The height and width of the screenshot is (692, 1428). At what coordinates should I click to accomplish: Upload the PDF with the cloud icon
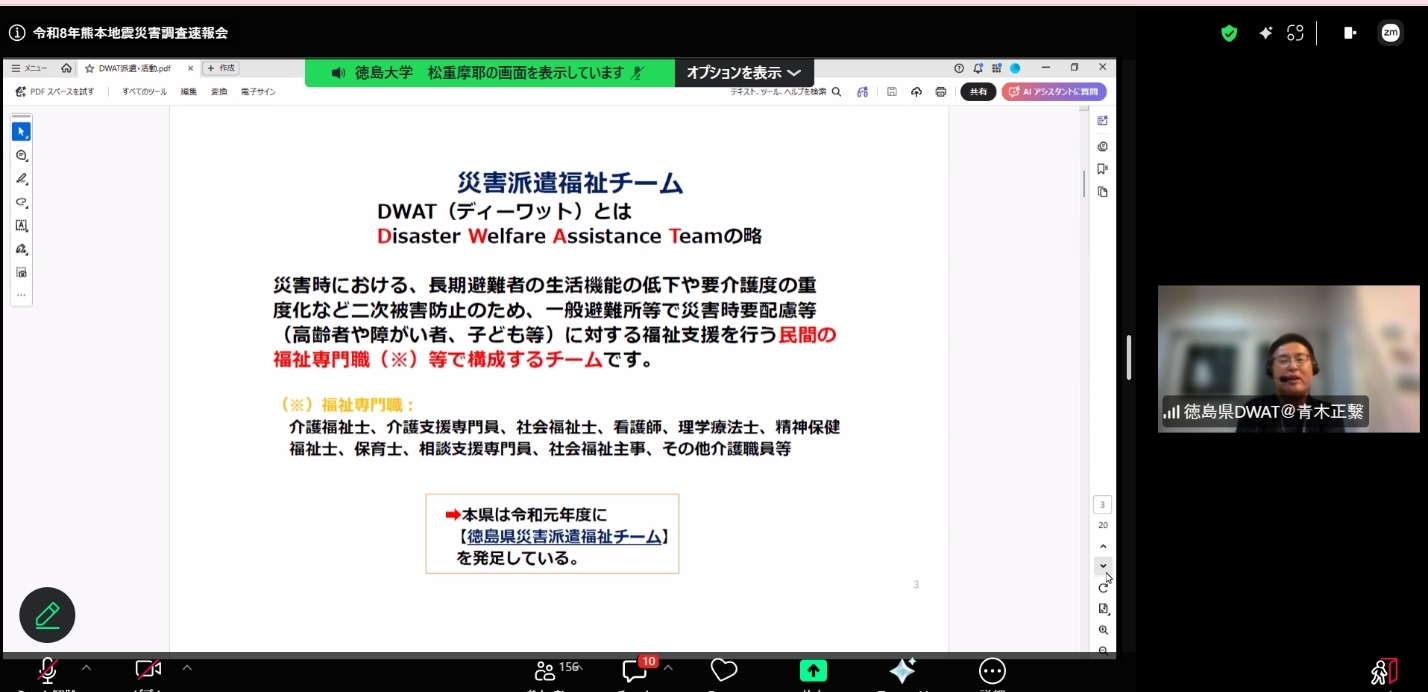pyautogui.click(x=916, y=92)
